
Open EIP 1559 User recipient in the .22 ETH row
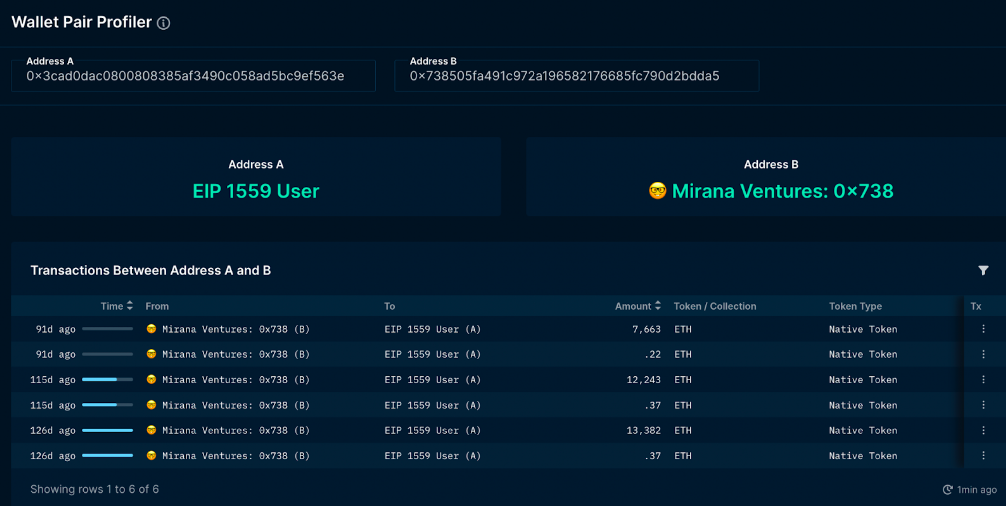(432, 354)
